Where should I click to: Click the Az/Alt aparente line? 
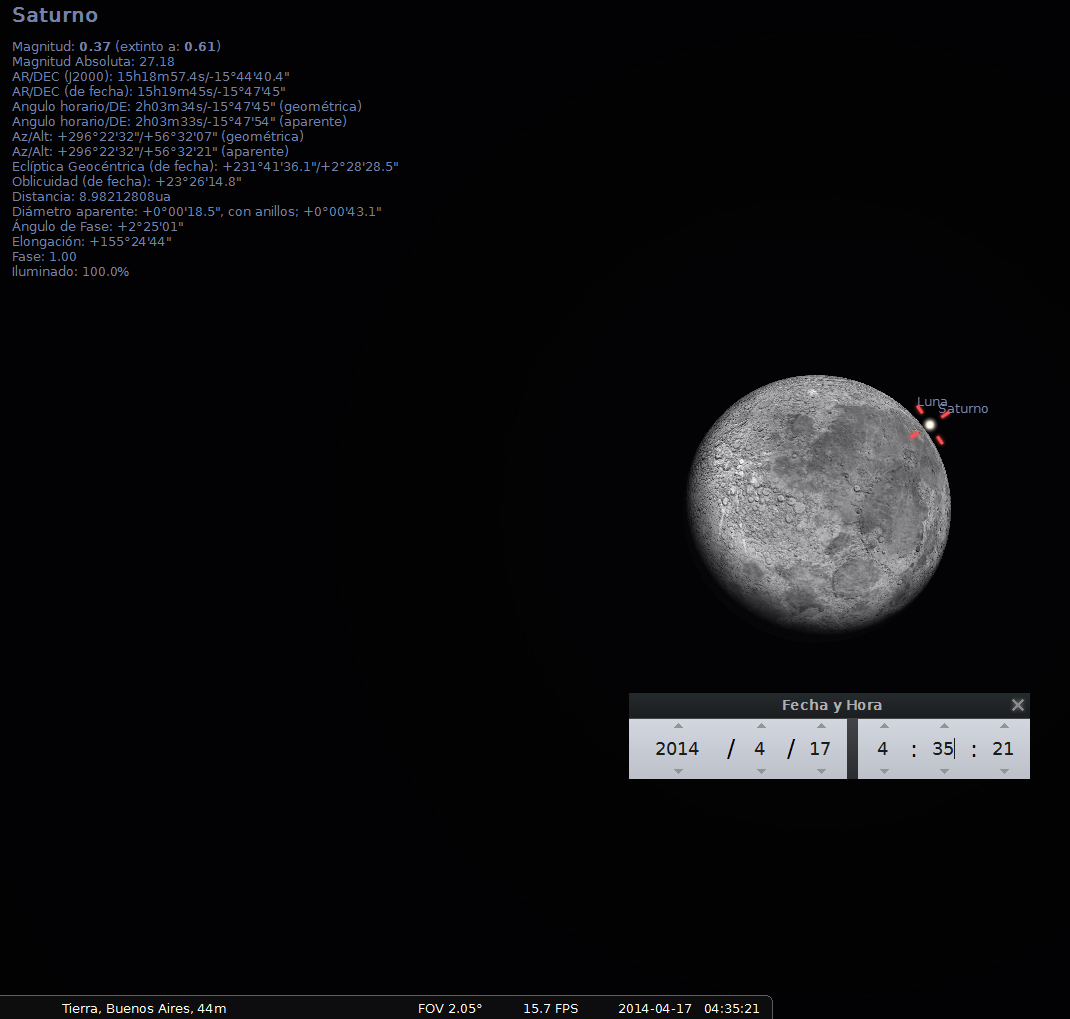click(150, 152)
